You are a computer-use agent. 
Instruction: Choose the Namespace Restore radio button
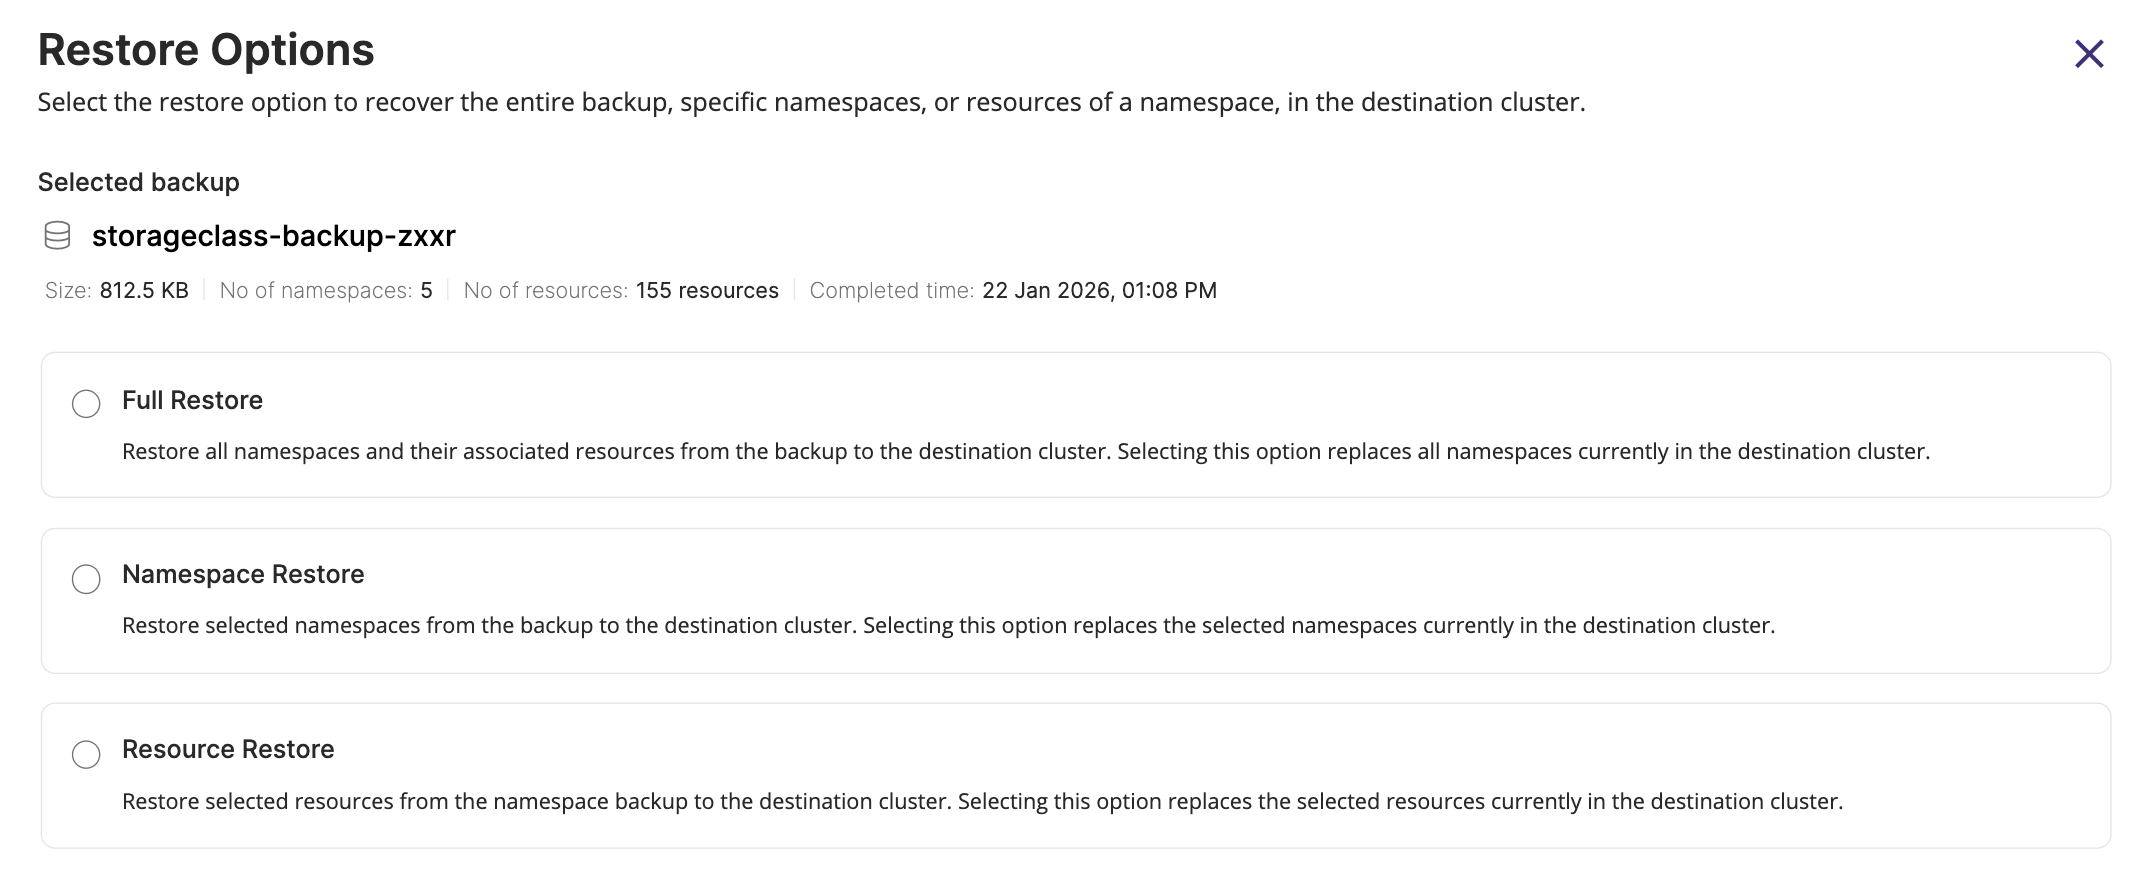point(86,579)
